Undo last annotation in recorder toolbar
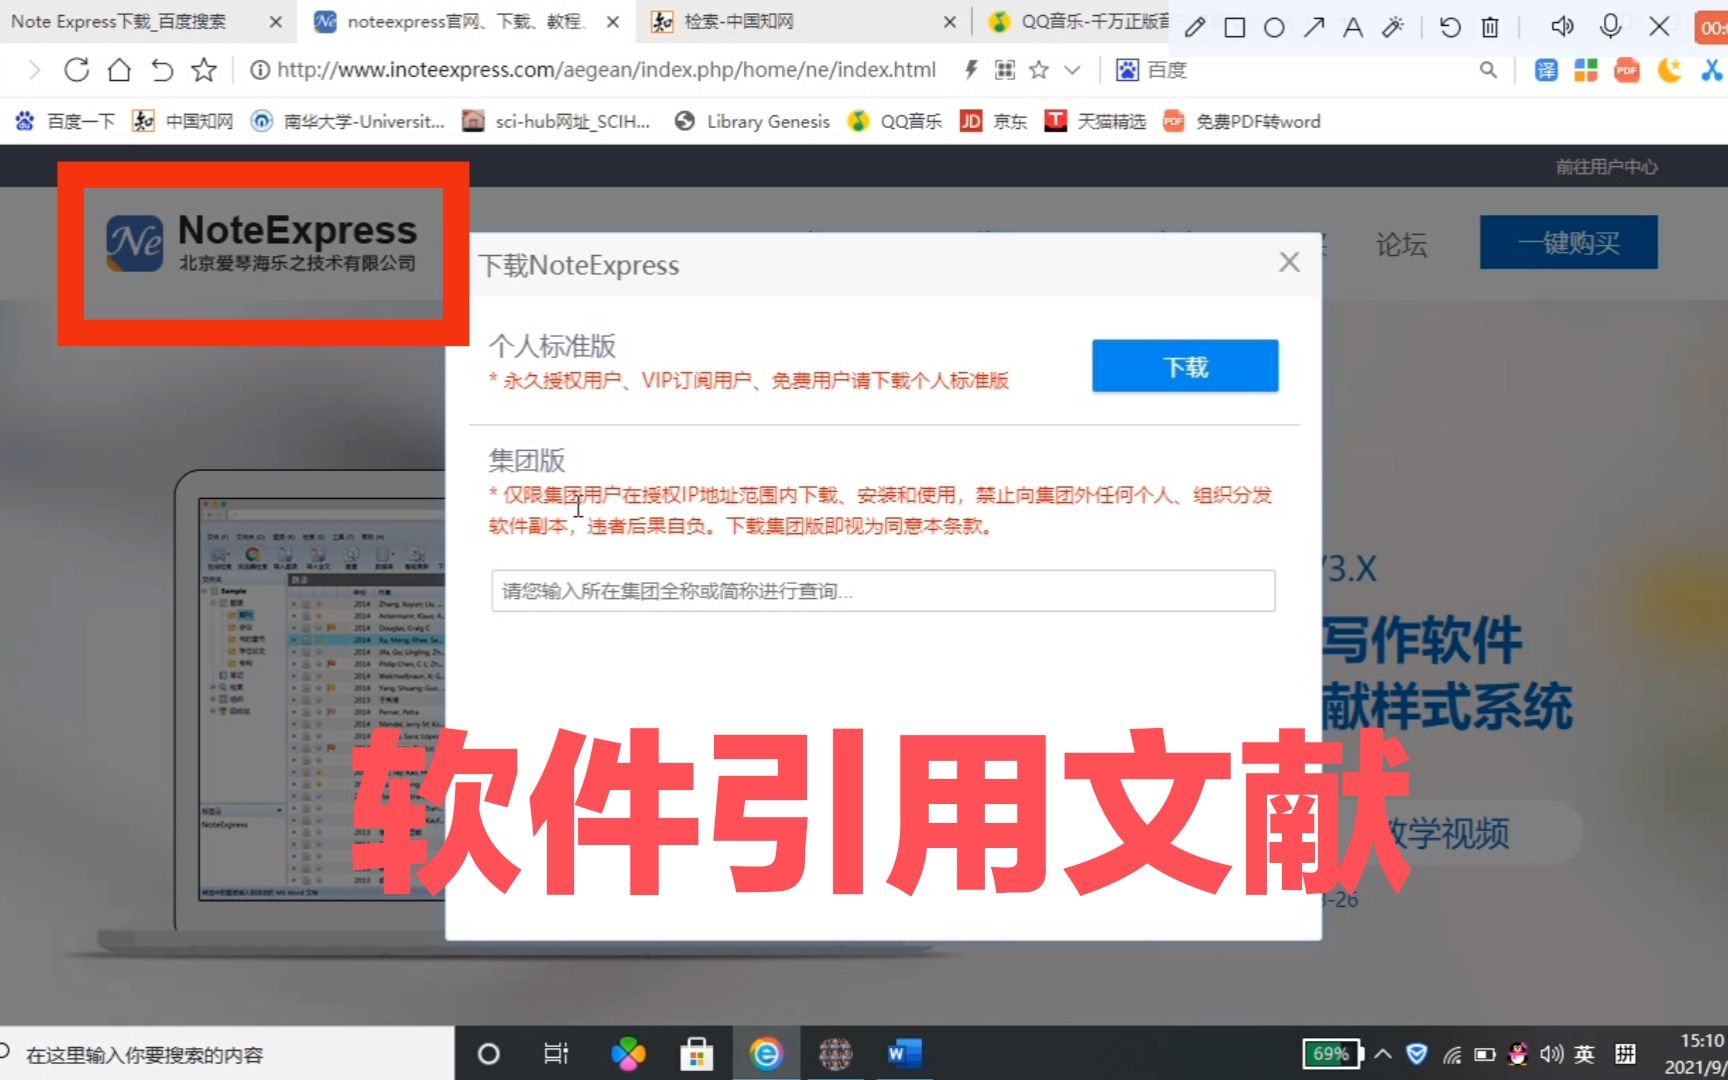Screen dimensions: 1728x1080 click(1450, 27)
